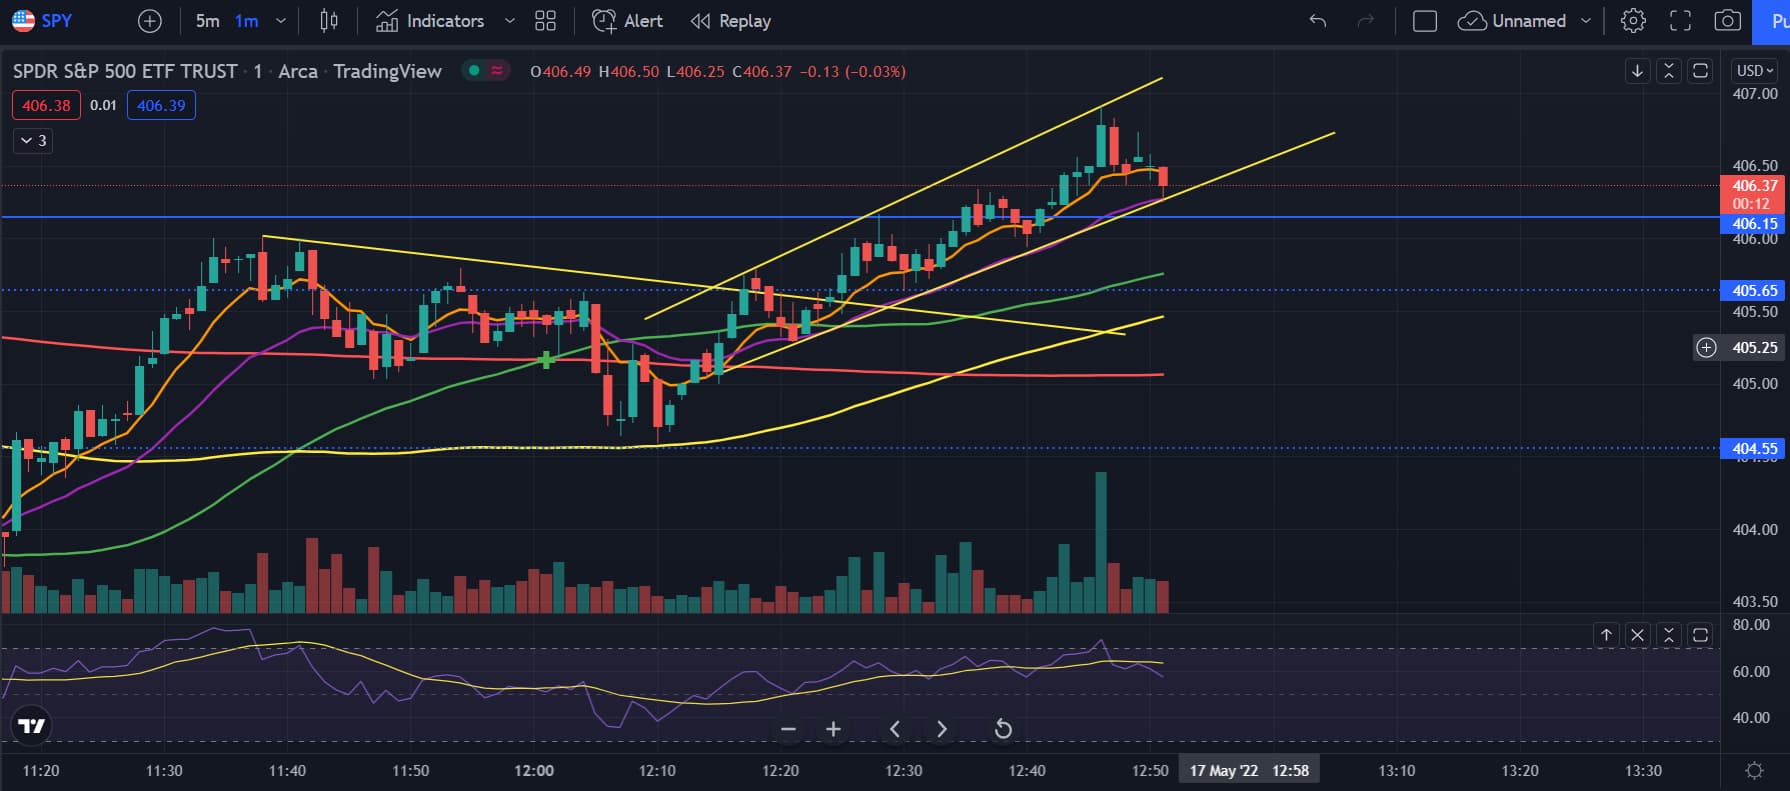
Task: Click the plus at price 405.25
Action: click(1706, 348)
